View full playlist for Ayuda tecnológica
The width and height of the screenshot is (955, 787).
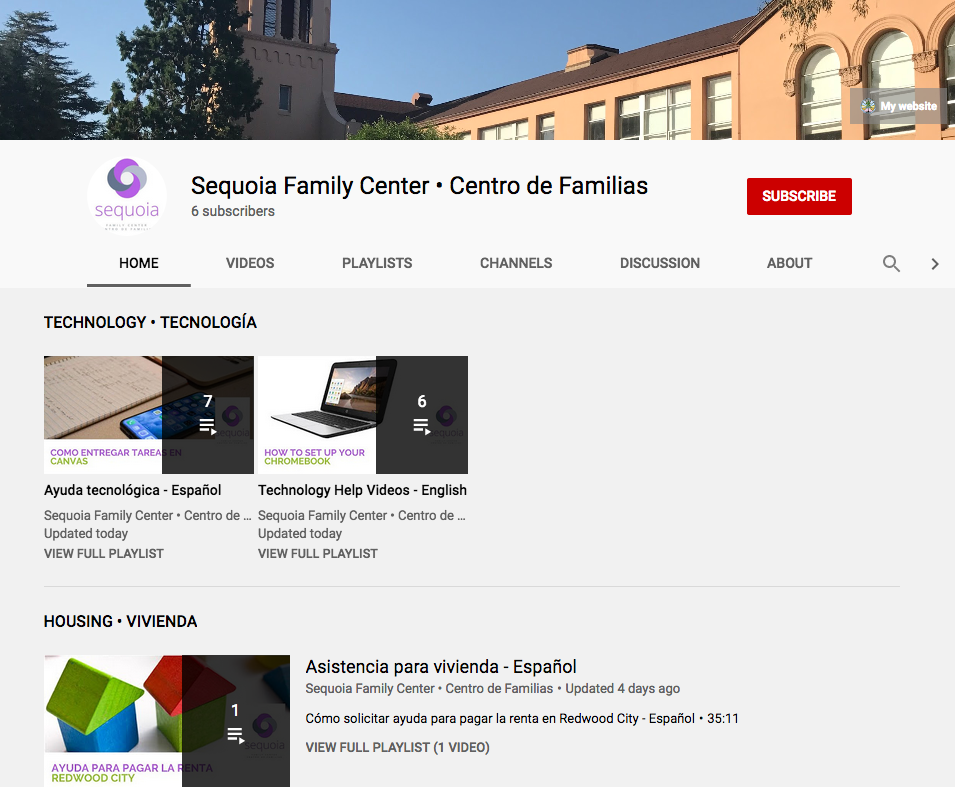click(104, 553)
